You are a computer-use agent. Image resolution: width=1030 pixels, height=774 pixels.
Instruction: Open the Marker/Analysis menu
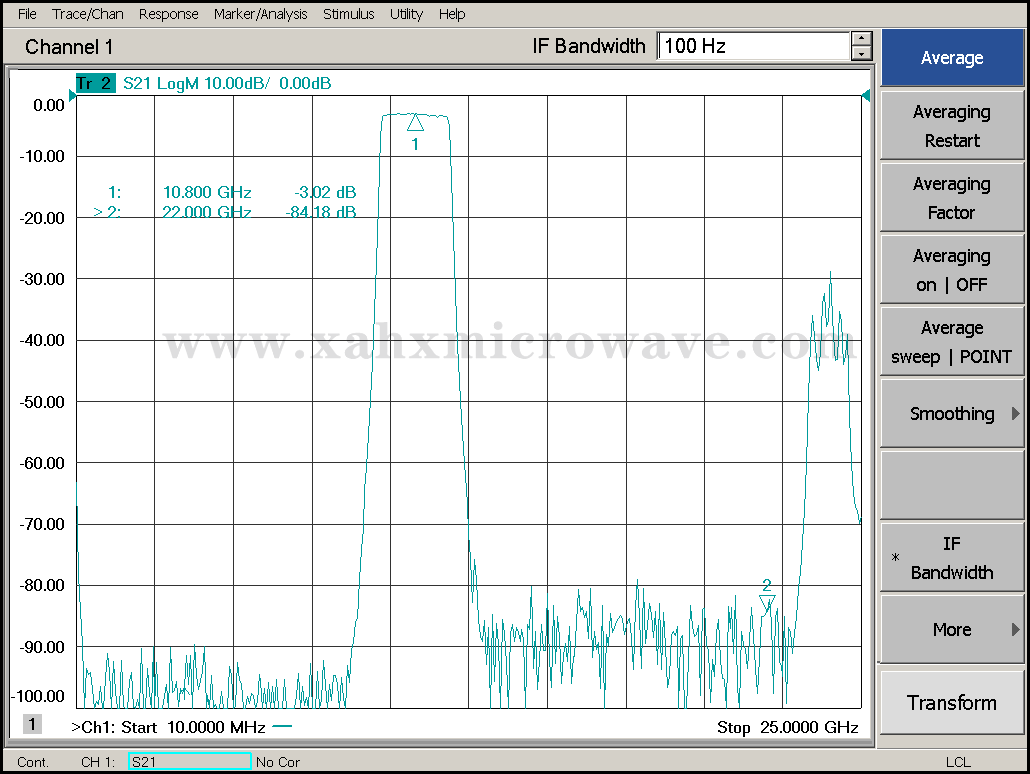tap(260, 14)
